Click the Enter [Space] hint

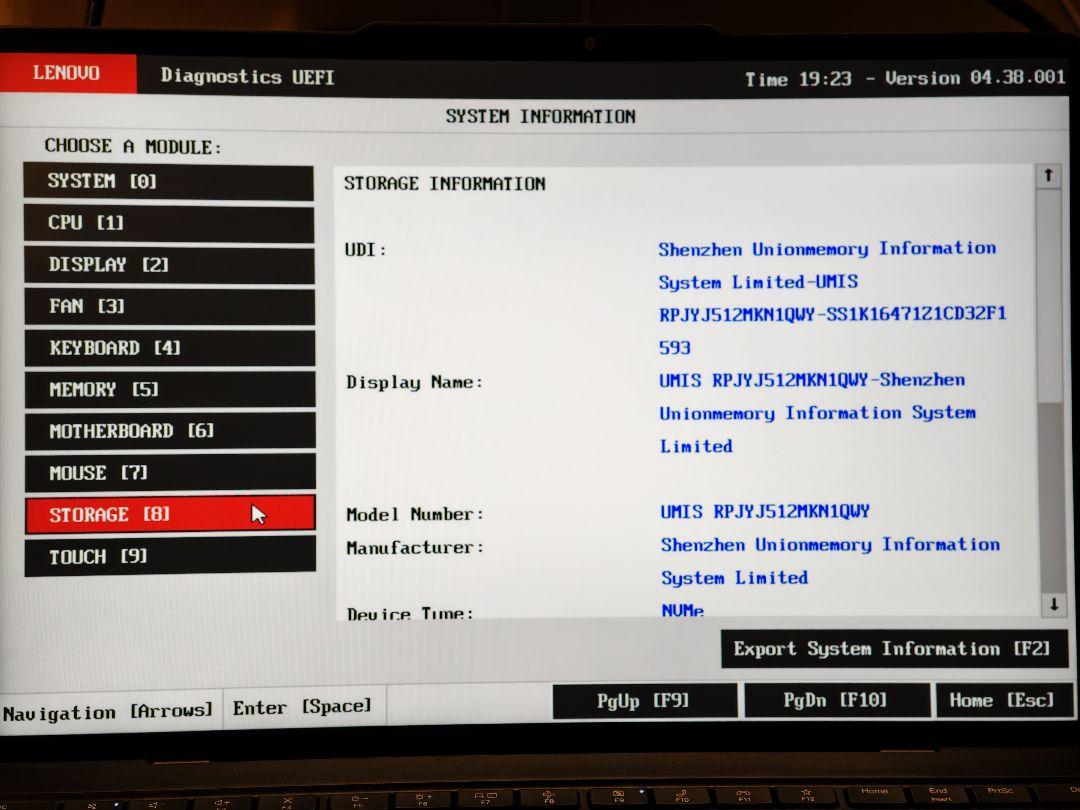click(x=302, y=707)
